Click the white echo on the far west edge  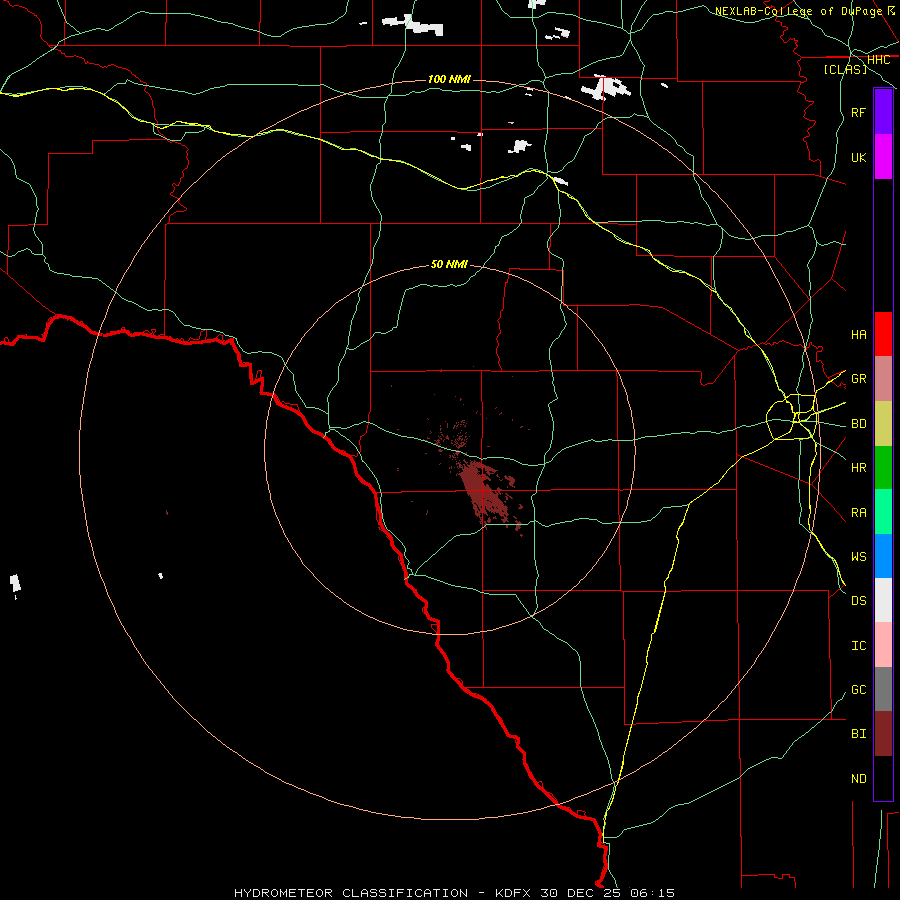[15, 583]
